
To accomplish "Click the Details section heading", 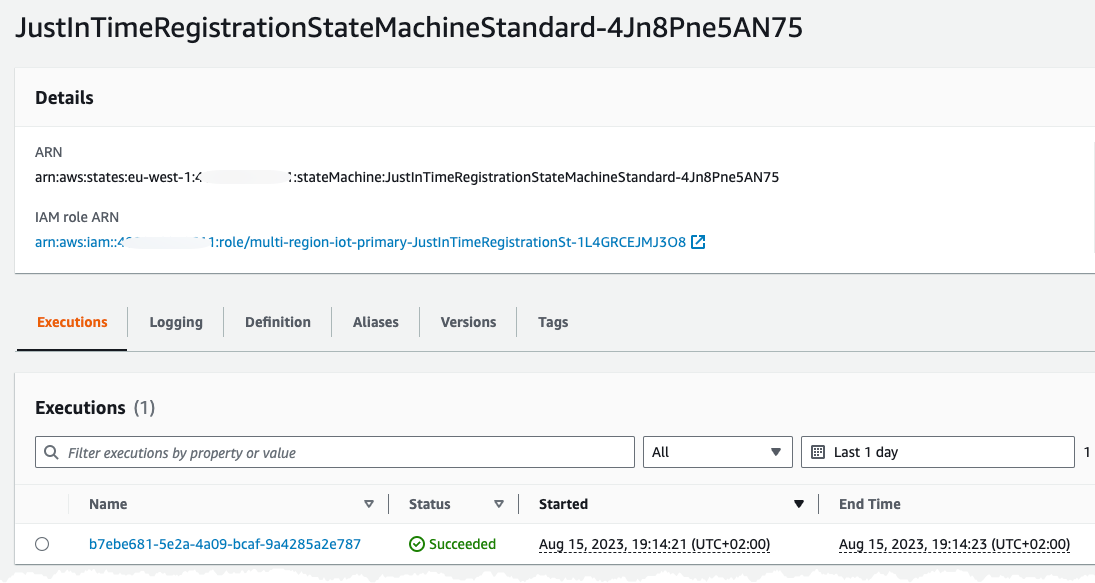I will pos(64,98).
